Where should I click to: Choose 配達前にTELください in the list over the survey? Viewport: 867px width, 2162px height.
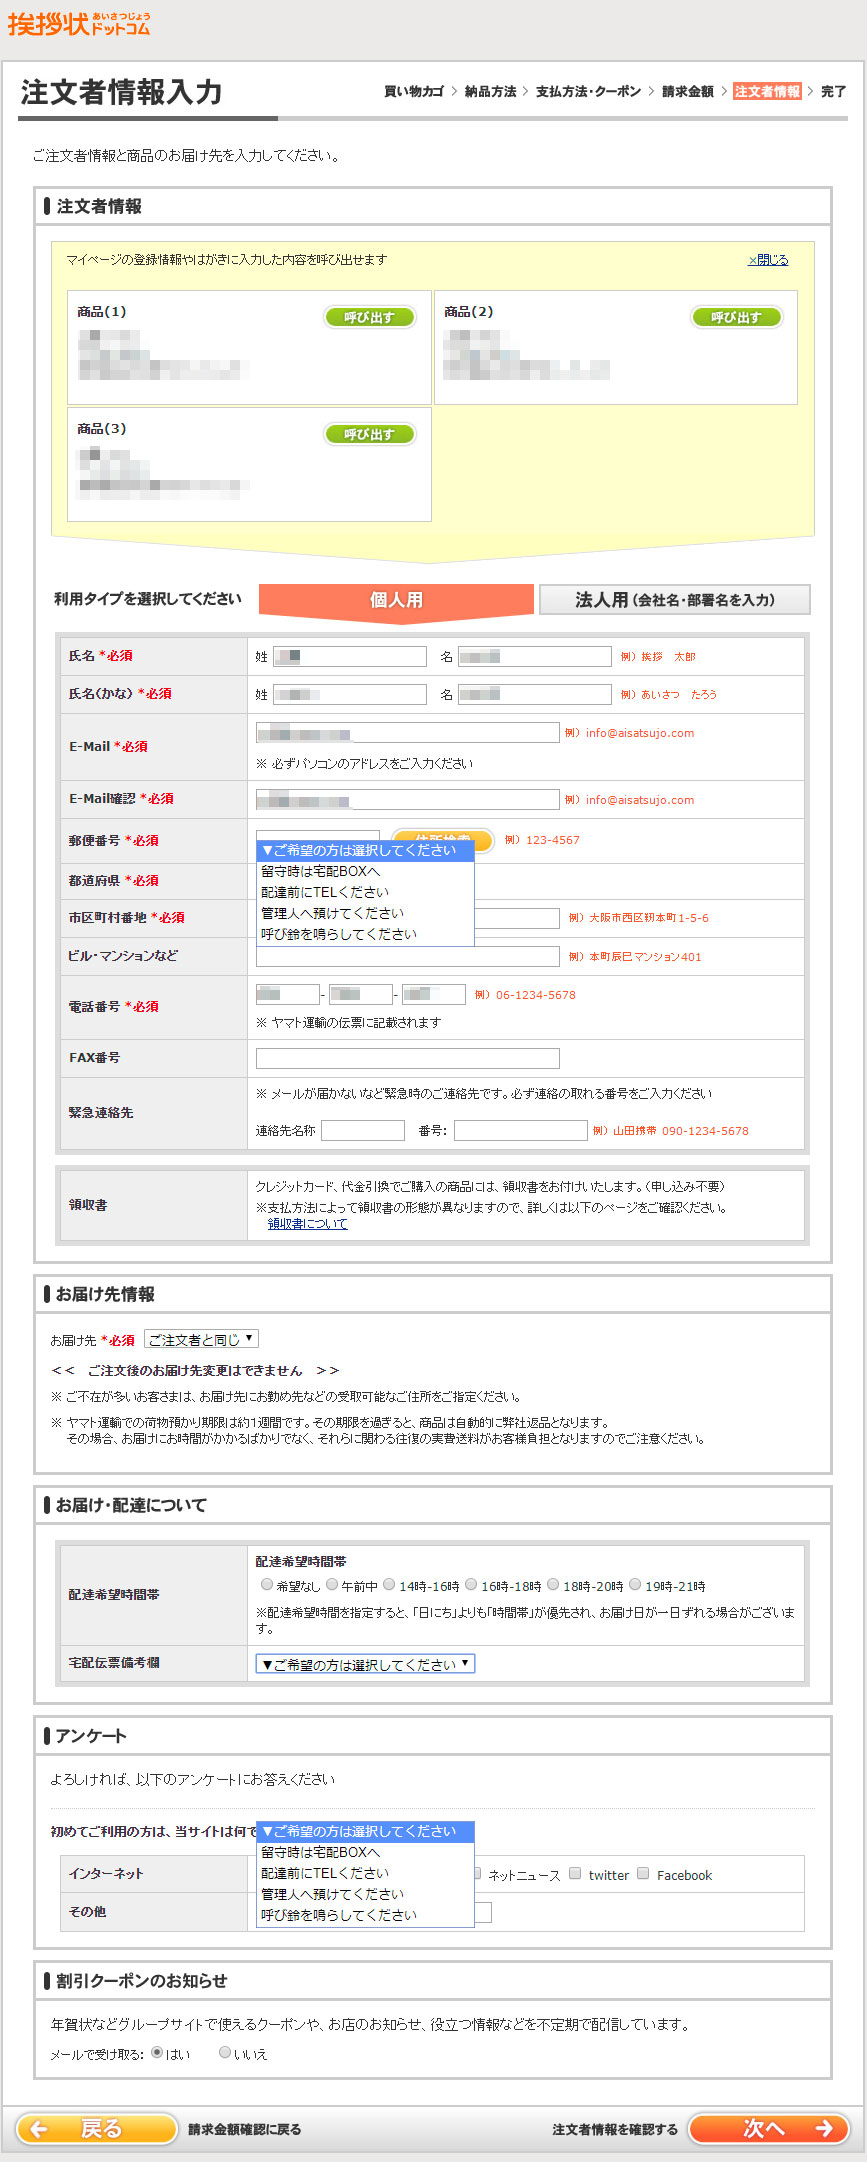point(365,1873)
